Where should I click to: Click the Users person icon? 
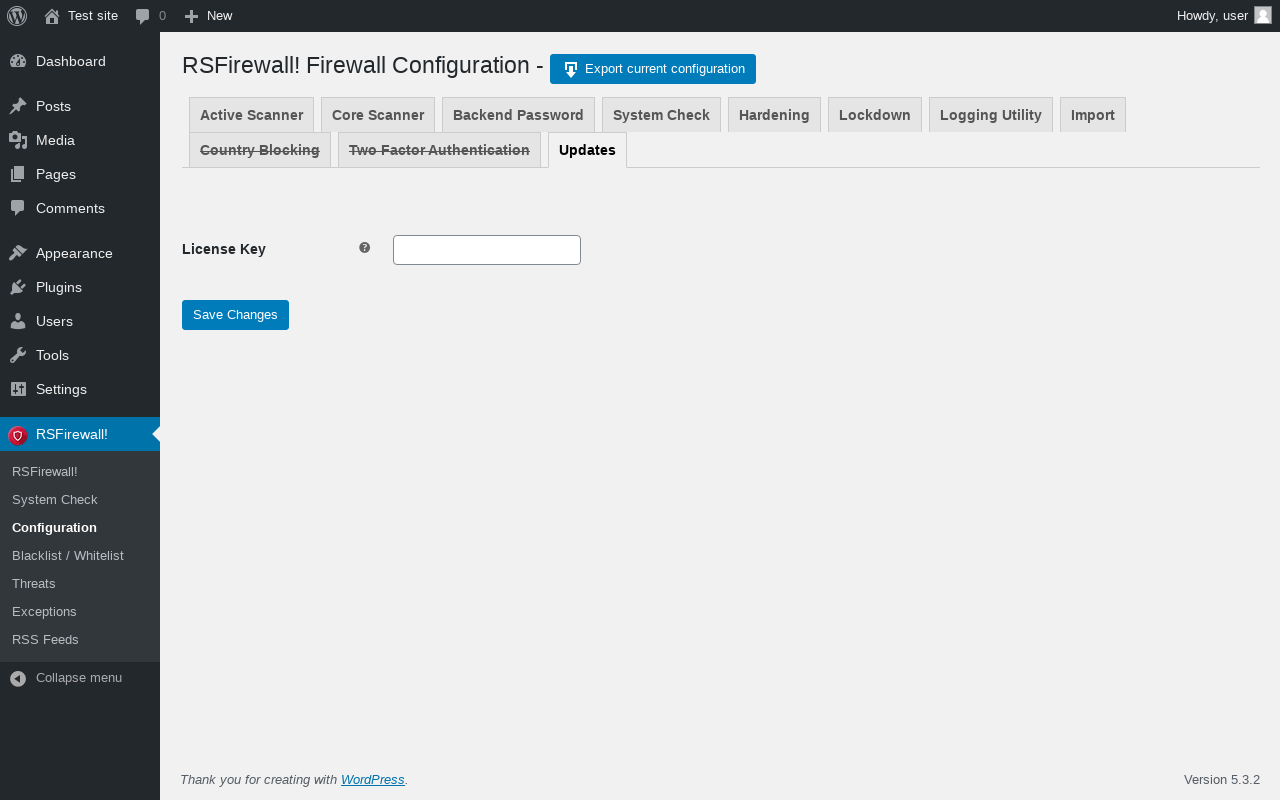coord(18,321)
